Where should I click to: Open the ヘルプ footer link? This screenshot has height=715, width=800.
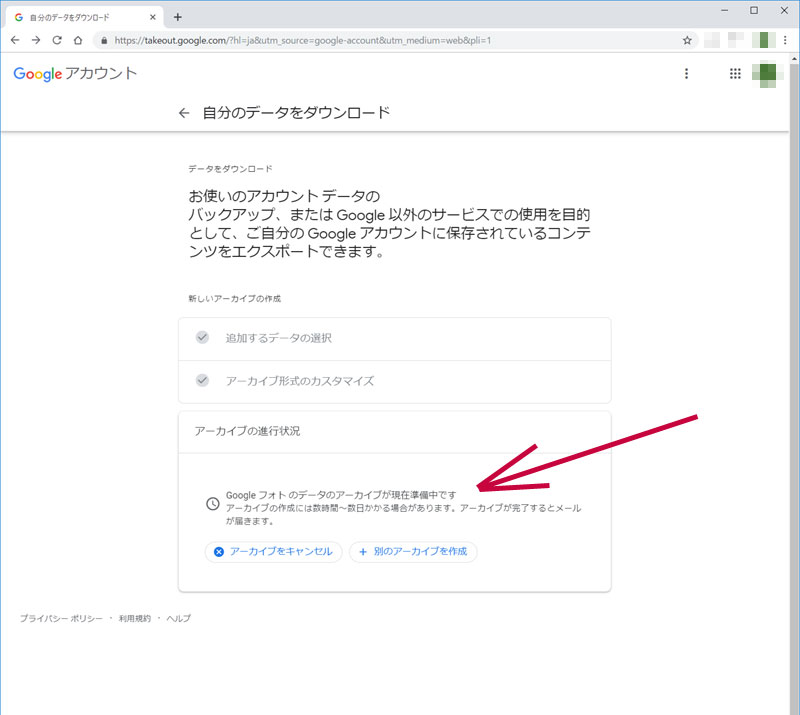(x=177, y=619)
